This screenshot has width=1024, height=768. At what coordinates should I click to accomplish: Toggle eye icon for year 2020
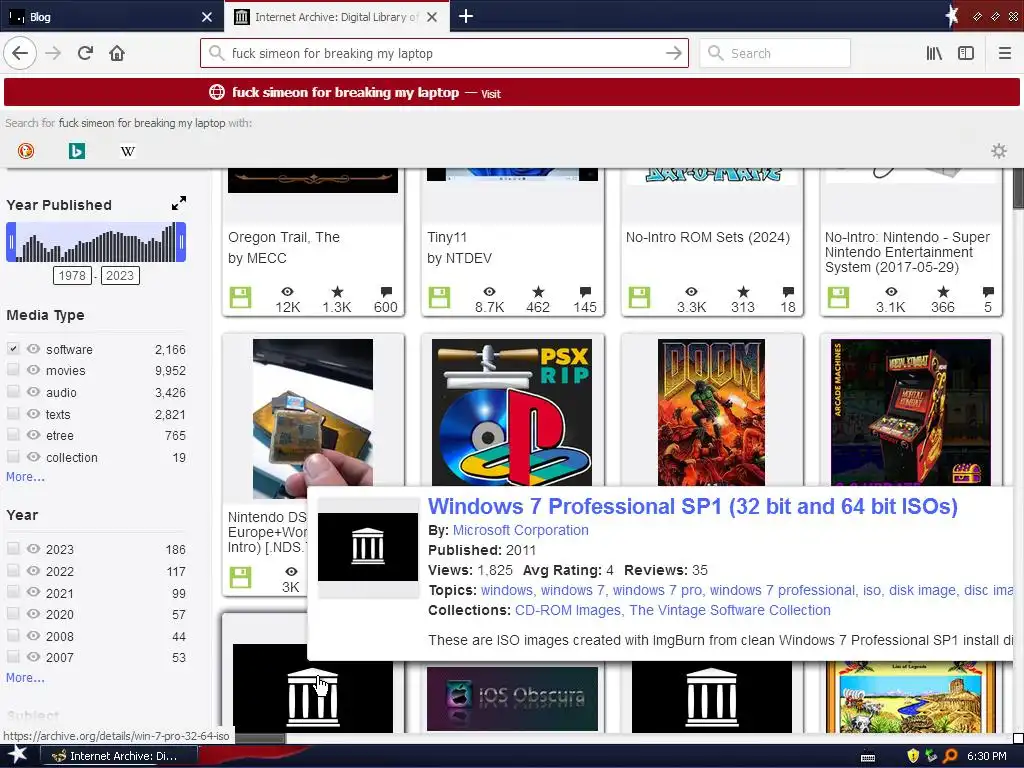(33, 614)
